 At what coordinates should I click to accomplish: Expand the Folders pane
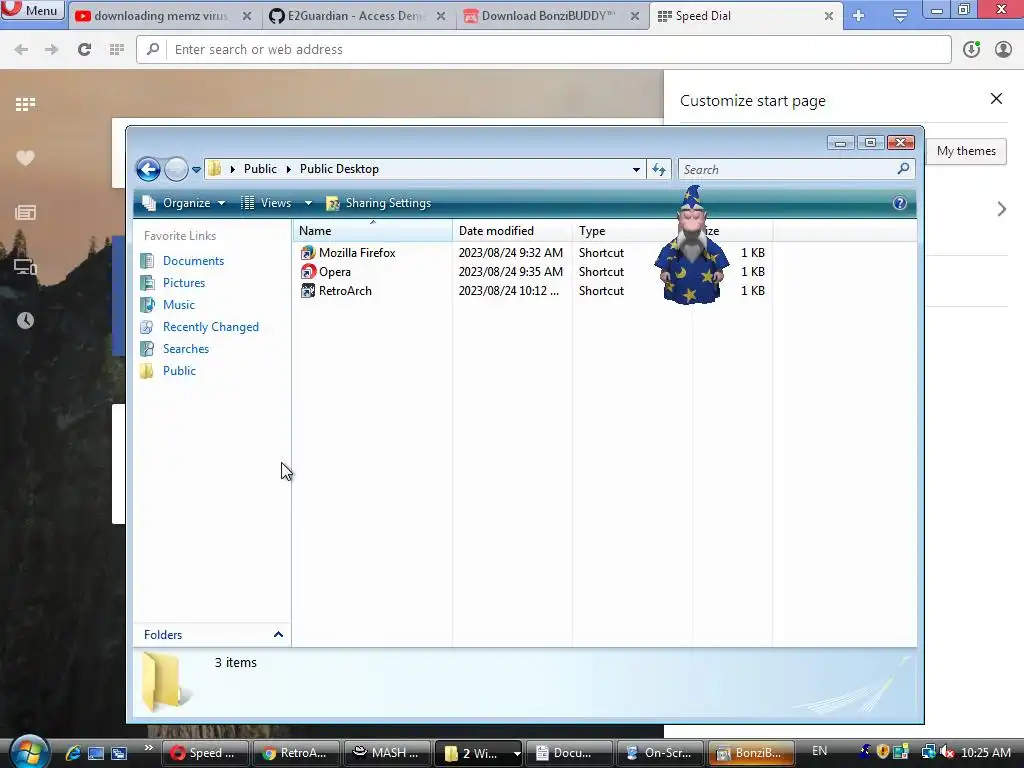[212, 635]
